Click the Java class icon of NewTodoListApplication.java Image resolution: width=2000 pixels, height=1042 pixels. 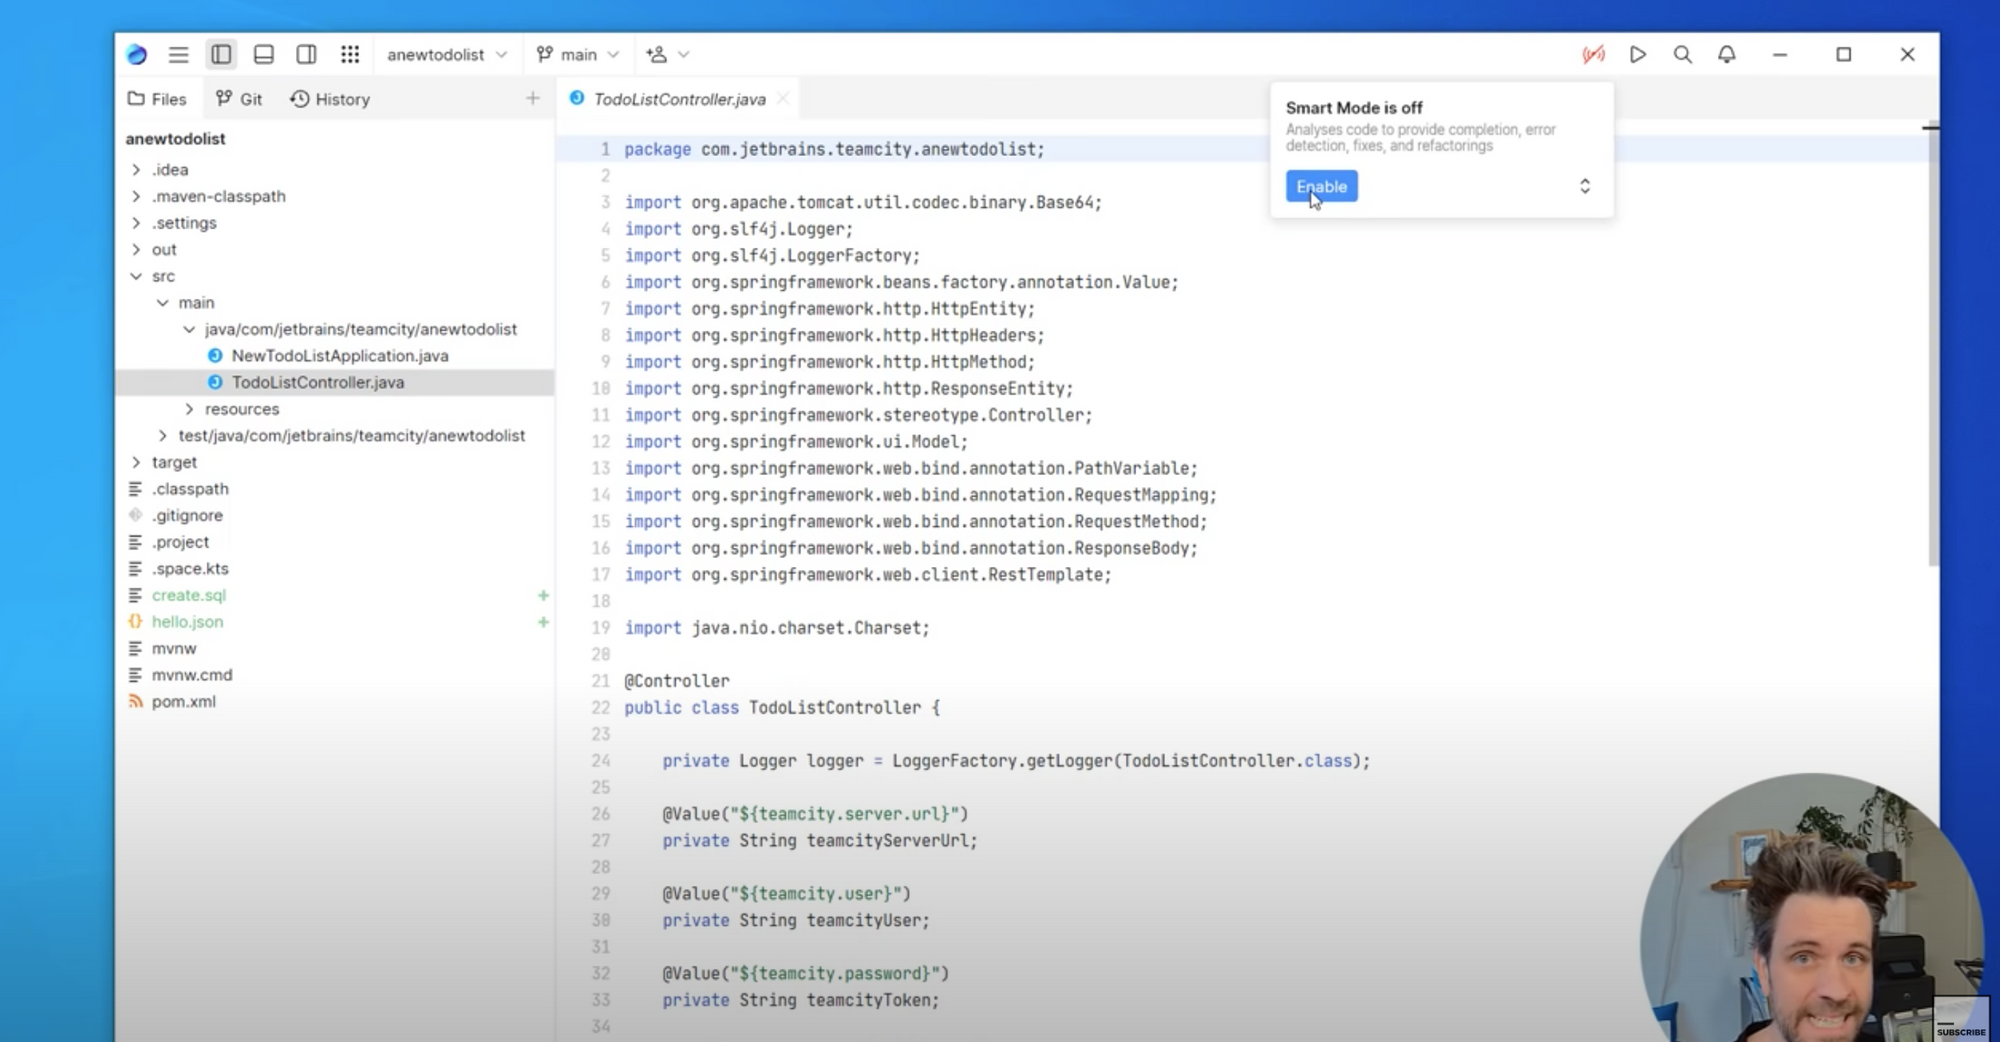(215, 356)
